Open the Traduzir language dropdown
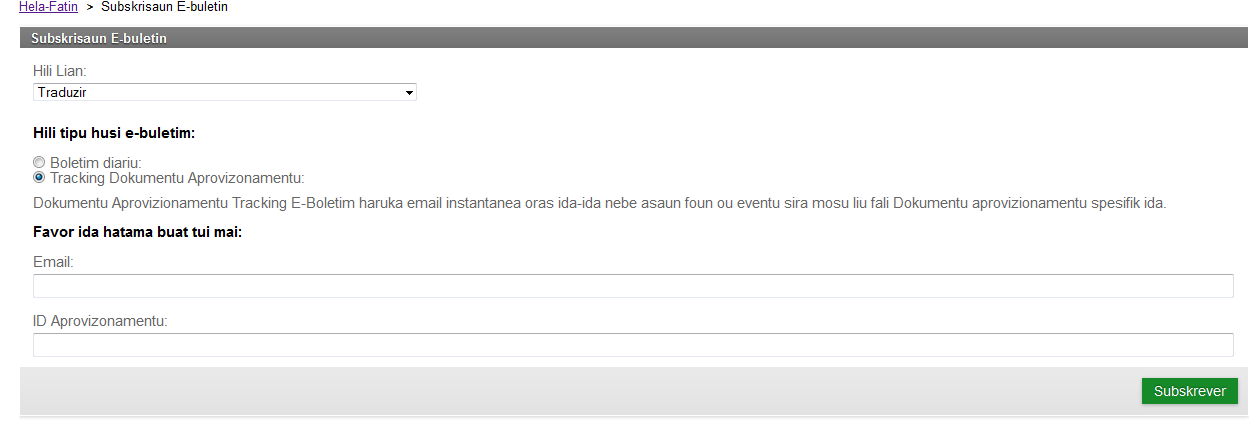 click(224, 92)
